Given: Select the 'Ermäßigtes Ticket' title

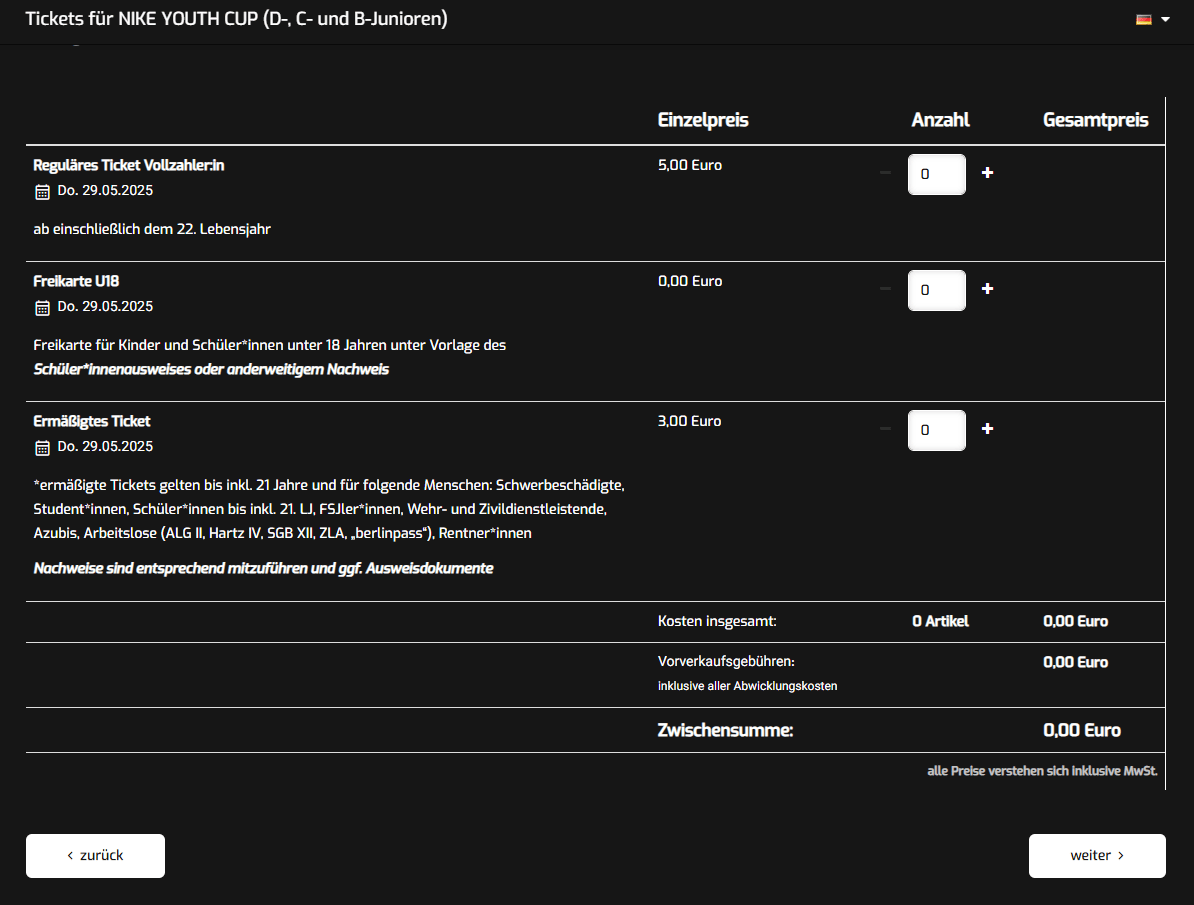Looking at the screenshot, I should (x=92, y=421).
